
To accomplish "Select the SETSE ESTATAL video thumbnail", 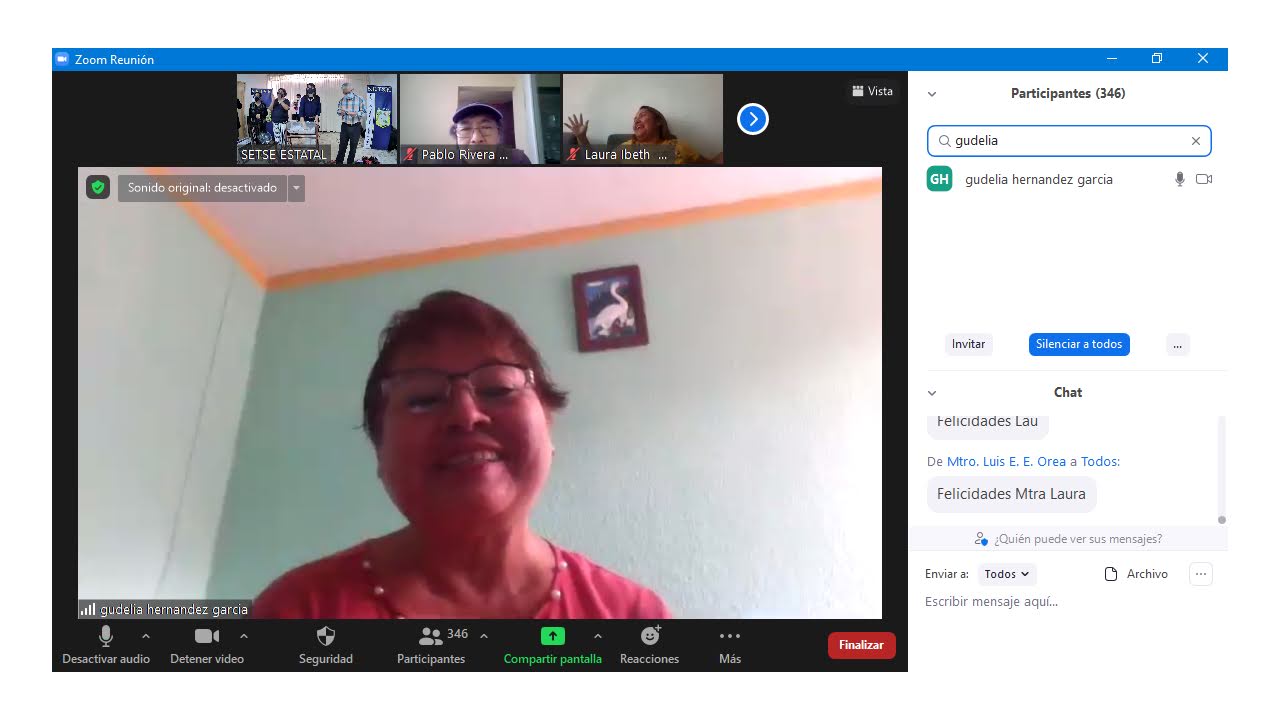I will [317, 119].
